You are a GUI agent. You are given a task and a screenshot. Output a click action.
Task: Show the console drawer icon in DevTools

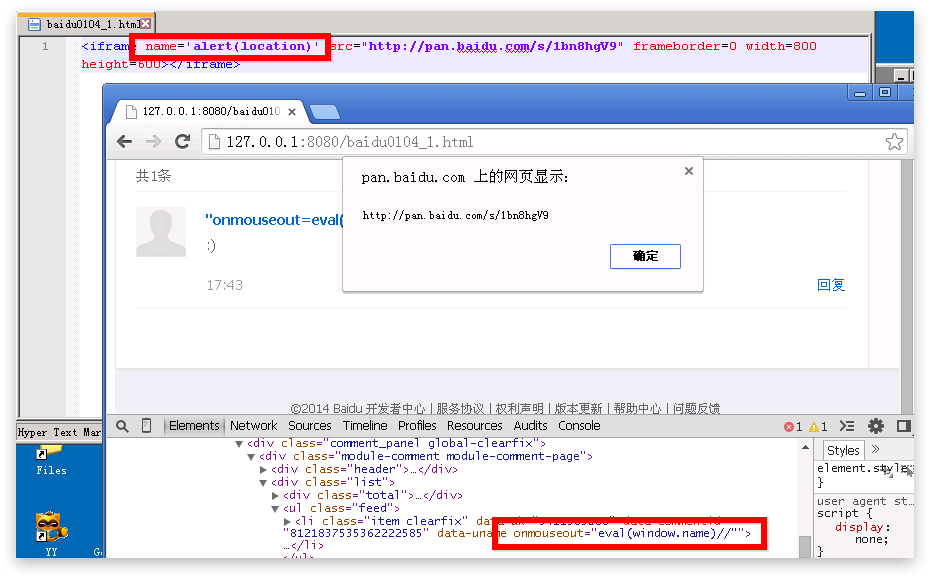pos(847,426)
